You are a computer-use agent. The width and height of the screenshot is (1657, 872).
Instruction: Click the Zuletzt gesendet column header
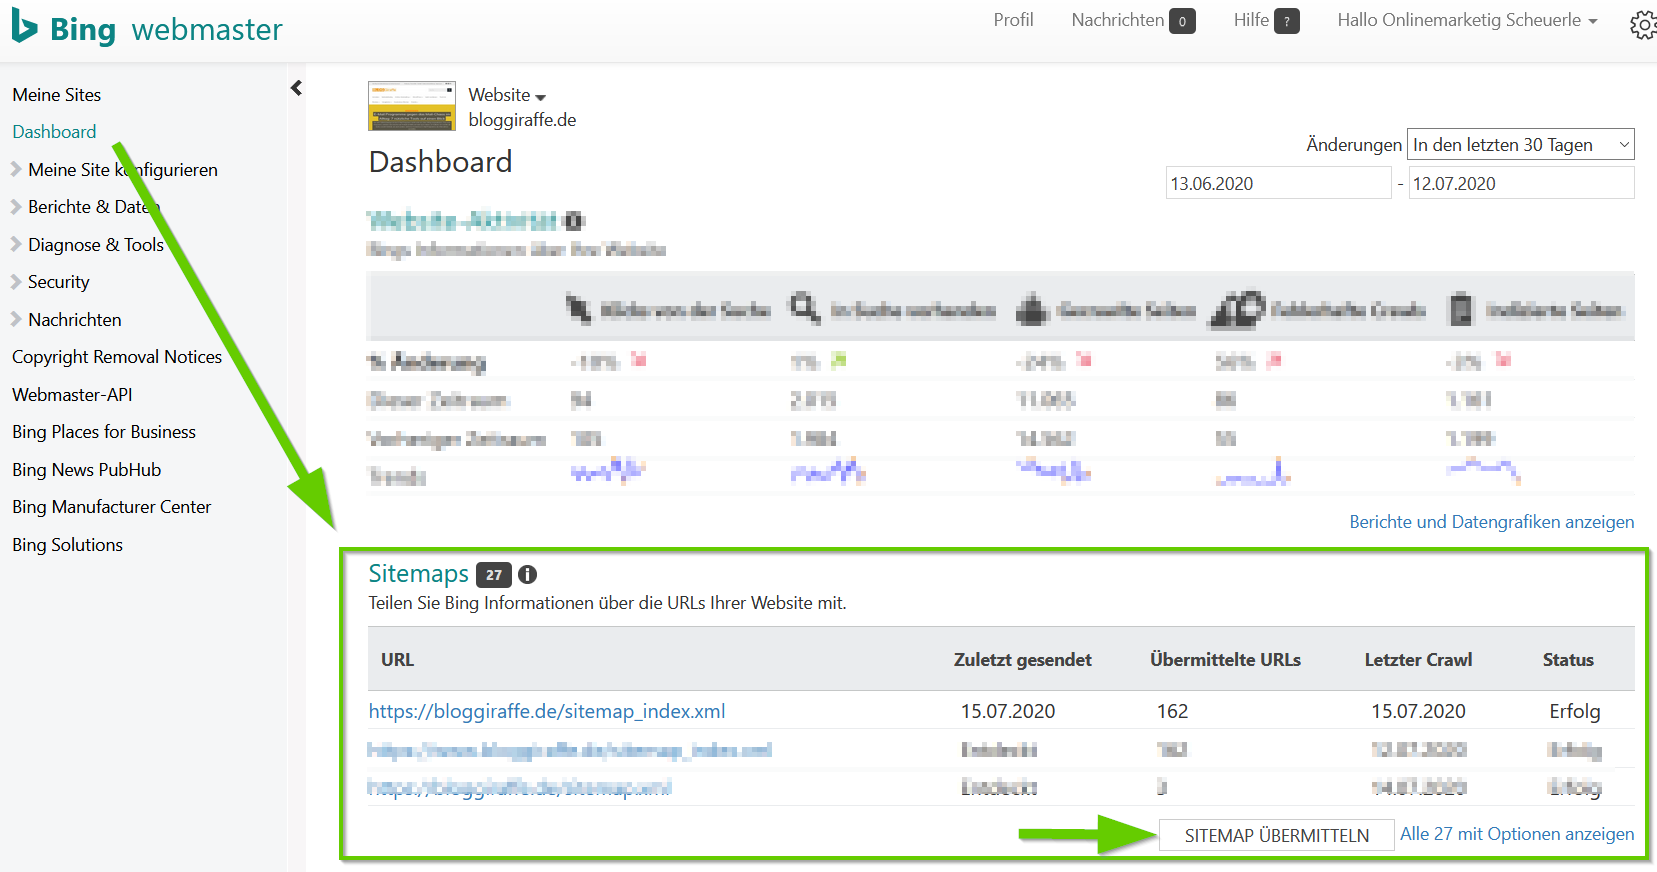coord(1022,660)
